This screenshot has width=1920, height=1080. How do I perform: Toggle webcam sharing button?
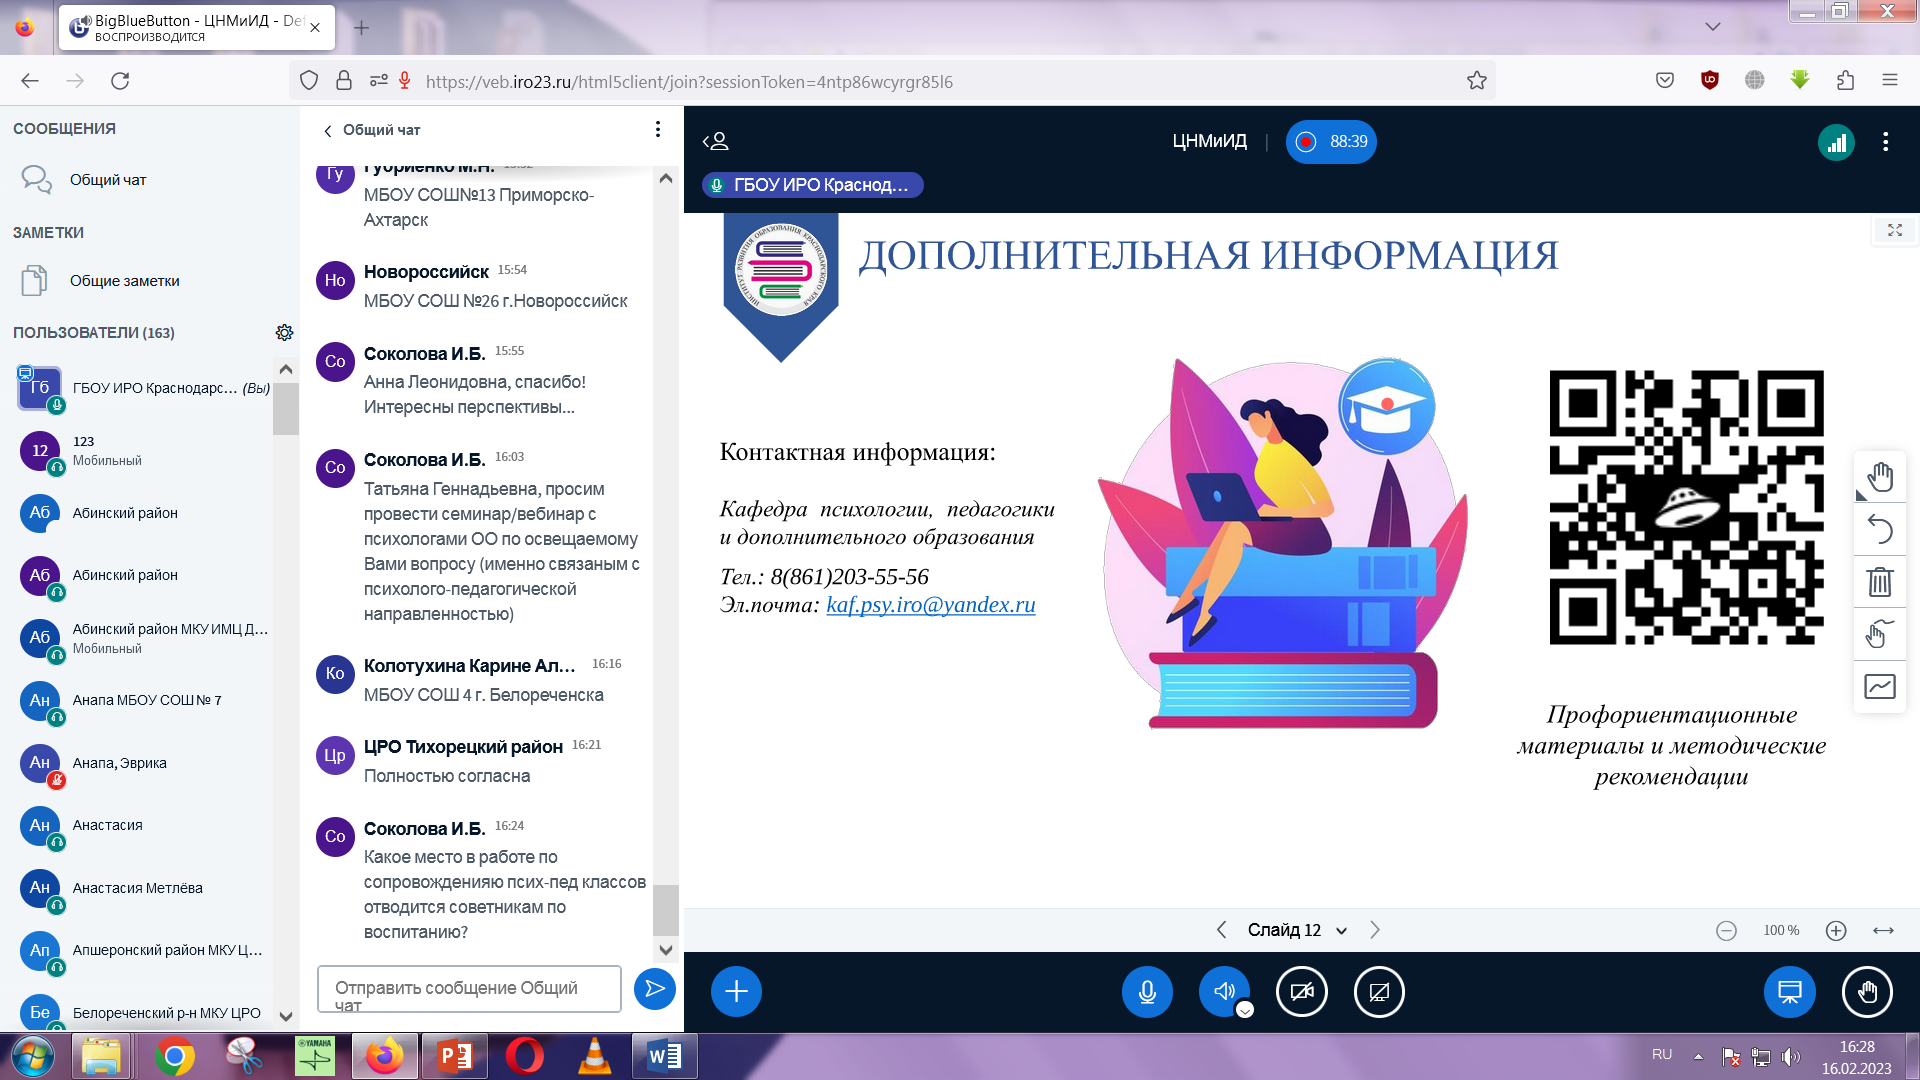coord(1301,992)
